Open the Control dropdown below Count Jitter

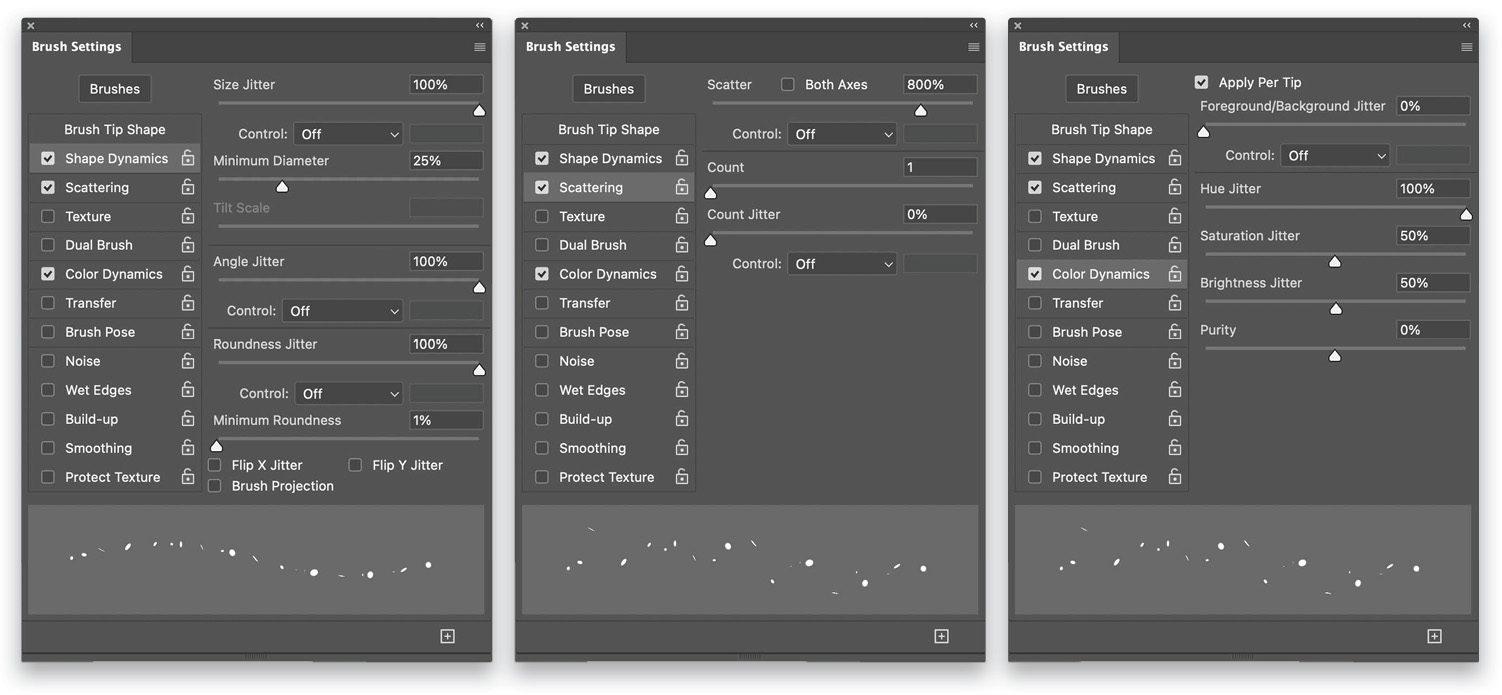click(842, 264)
